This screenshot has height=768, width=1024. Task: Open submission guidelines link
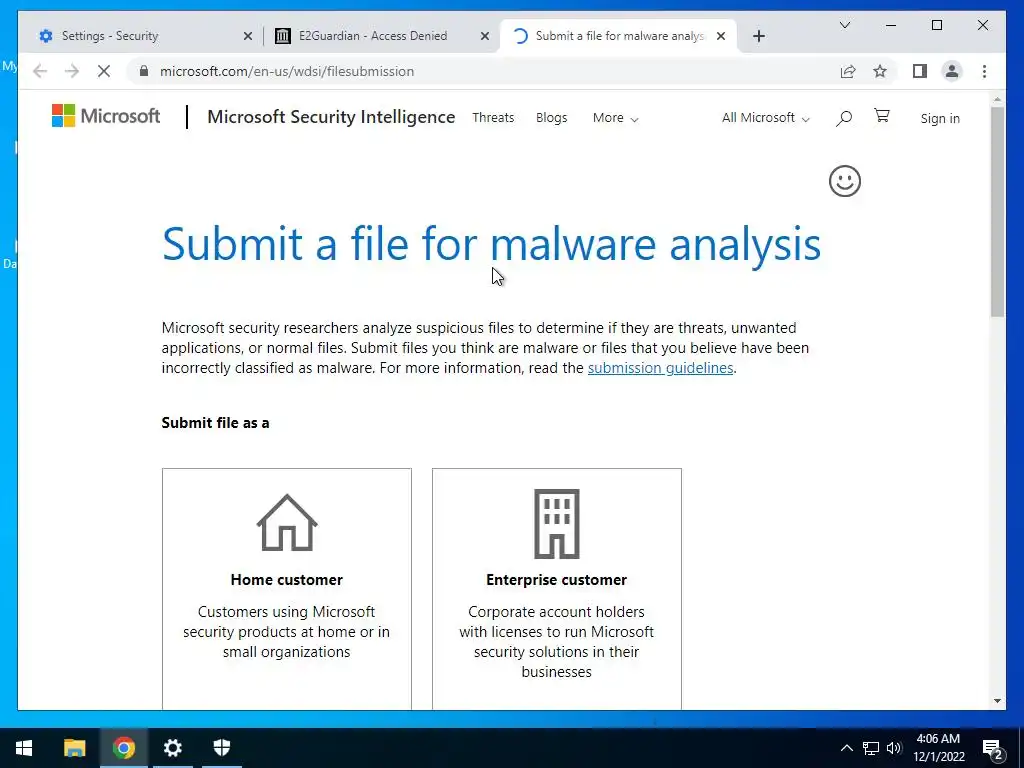pos(660,368)
